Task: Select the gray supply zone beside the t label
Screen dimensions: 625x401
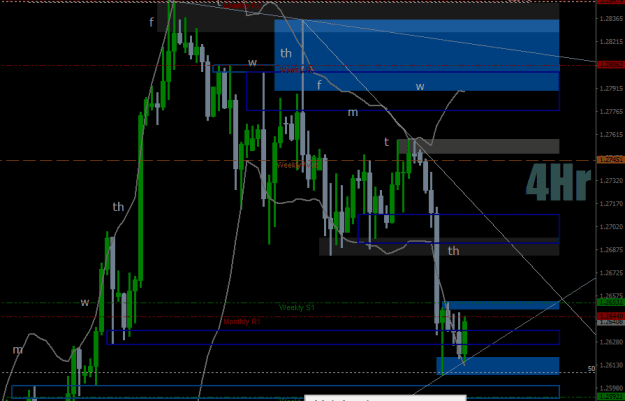Action: point(478,146)
